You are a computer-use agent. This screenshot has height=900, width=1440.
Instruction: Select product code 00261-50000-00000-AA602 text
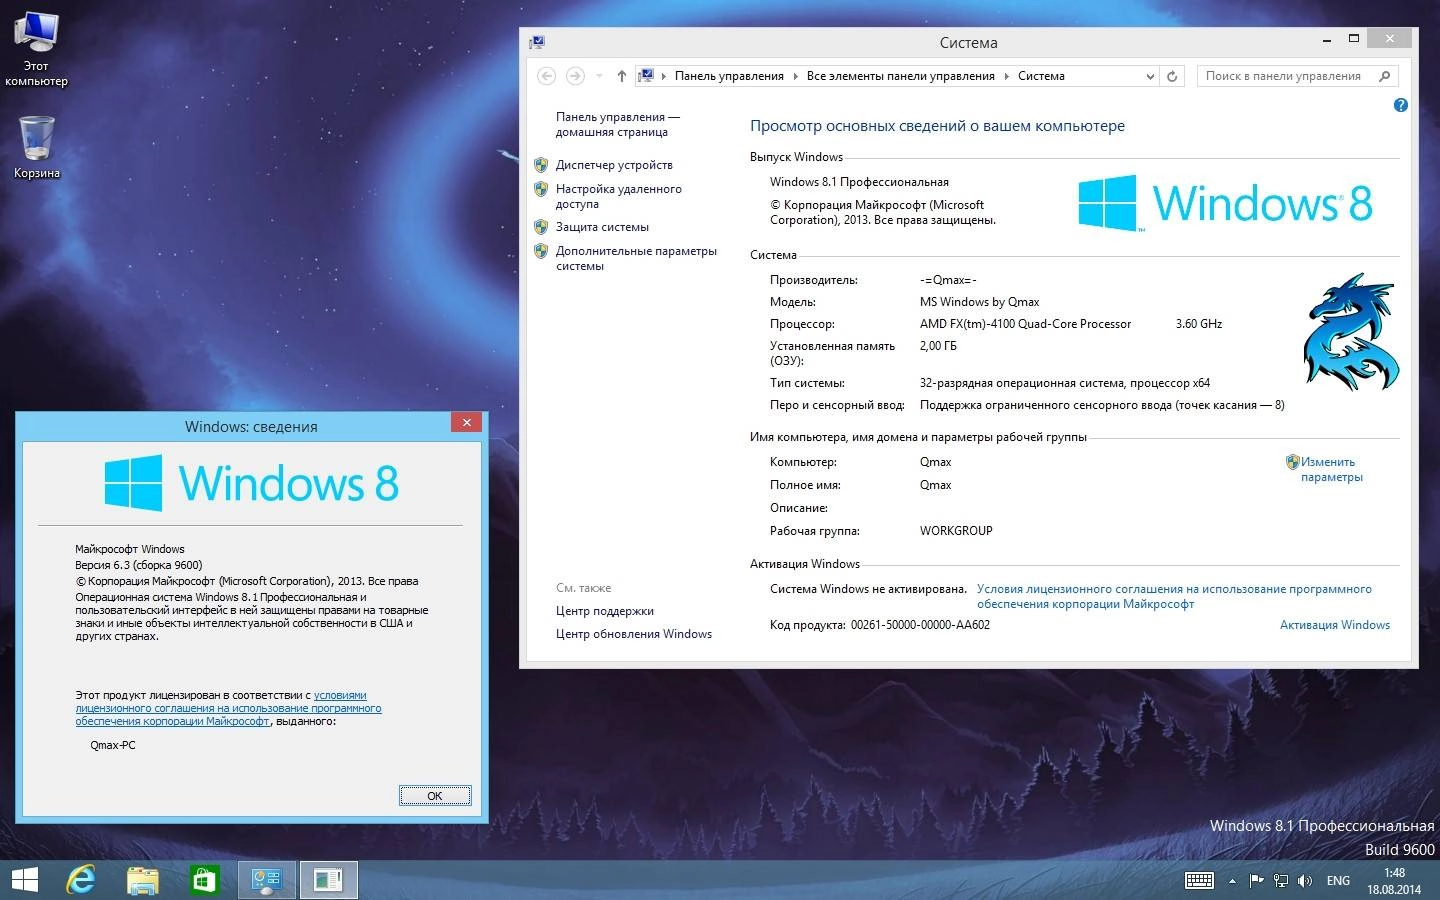(920, 625)
